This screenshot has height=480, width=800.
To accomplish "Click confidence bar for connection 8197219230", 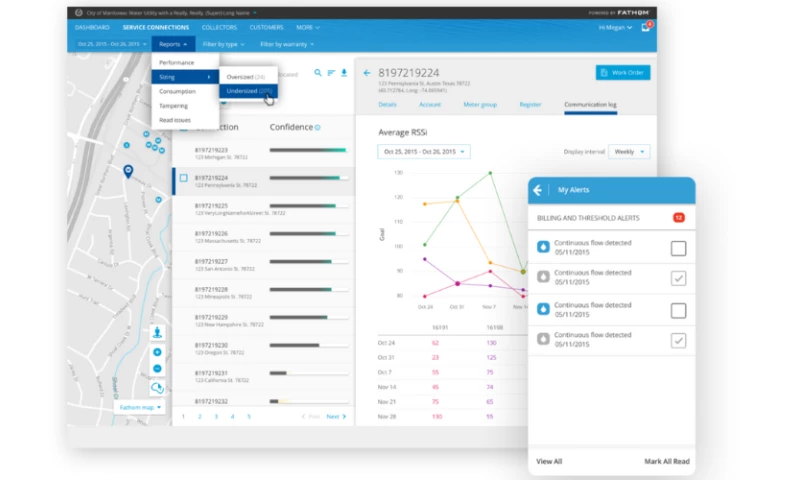I will 309,345.
